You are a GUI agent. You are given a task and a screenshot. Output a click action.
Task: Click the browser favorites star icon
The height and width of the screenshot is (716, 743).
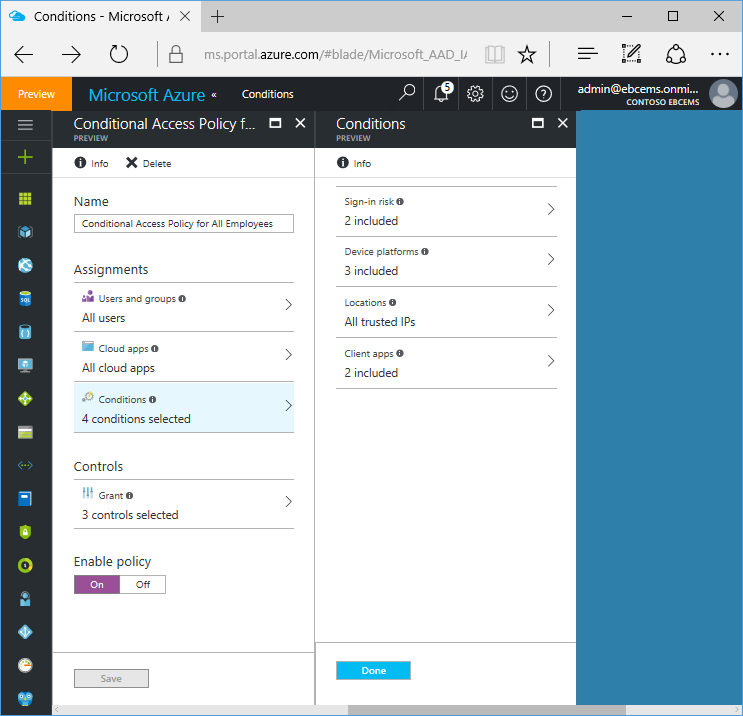tap(527, 54)
